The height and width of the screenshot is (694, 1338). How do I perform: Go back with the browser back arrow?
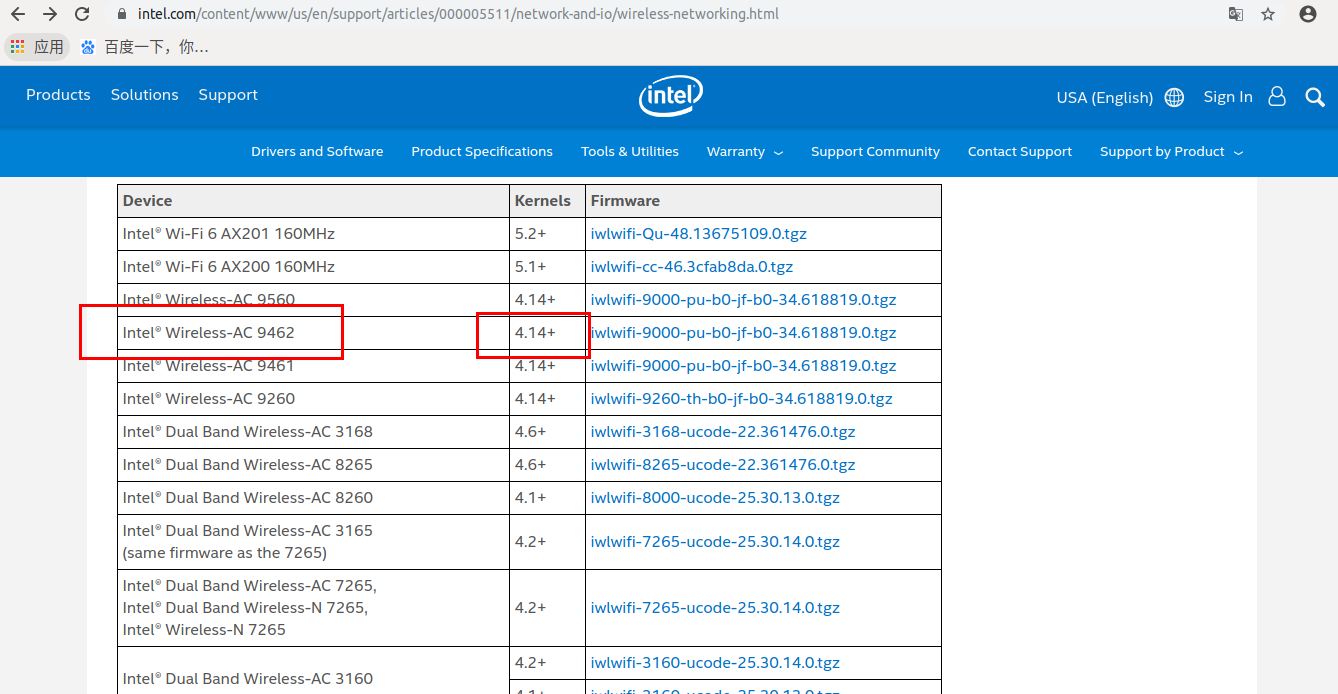[x=17, y=14]
